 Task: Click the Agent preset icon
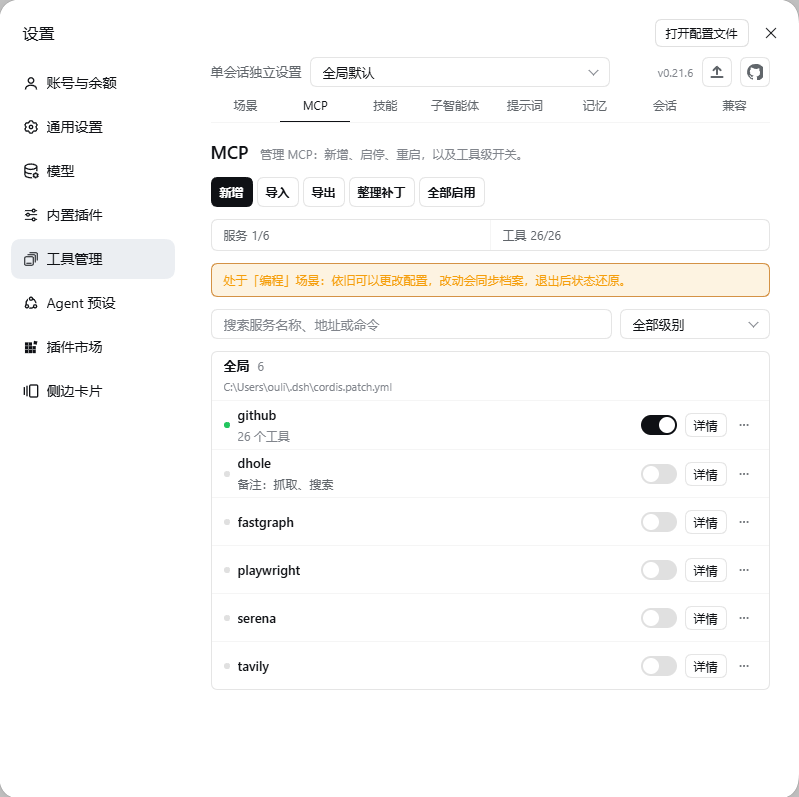coord(31,303)
